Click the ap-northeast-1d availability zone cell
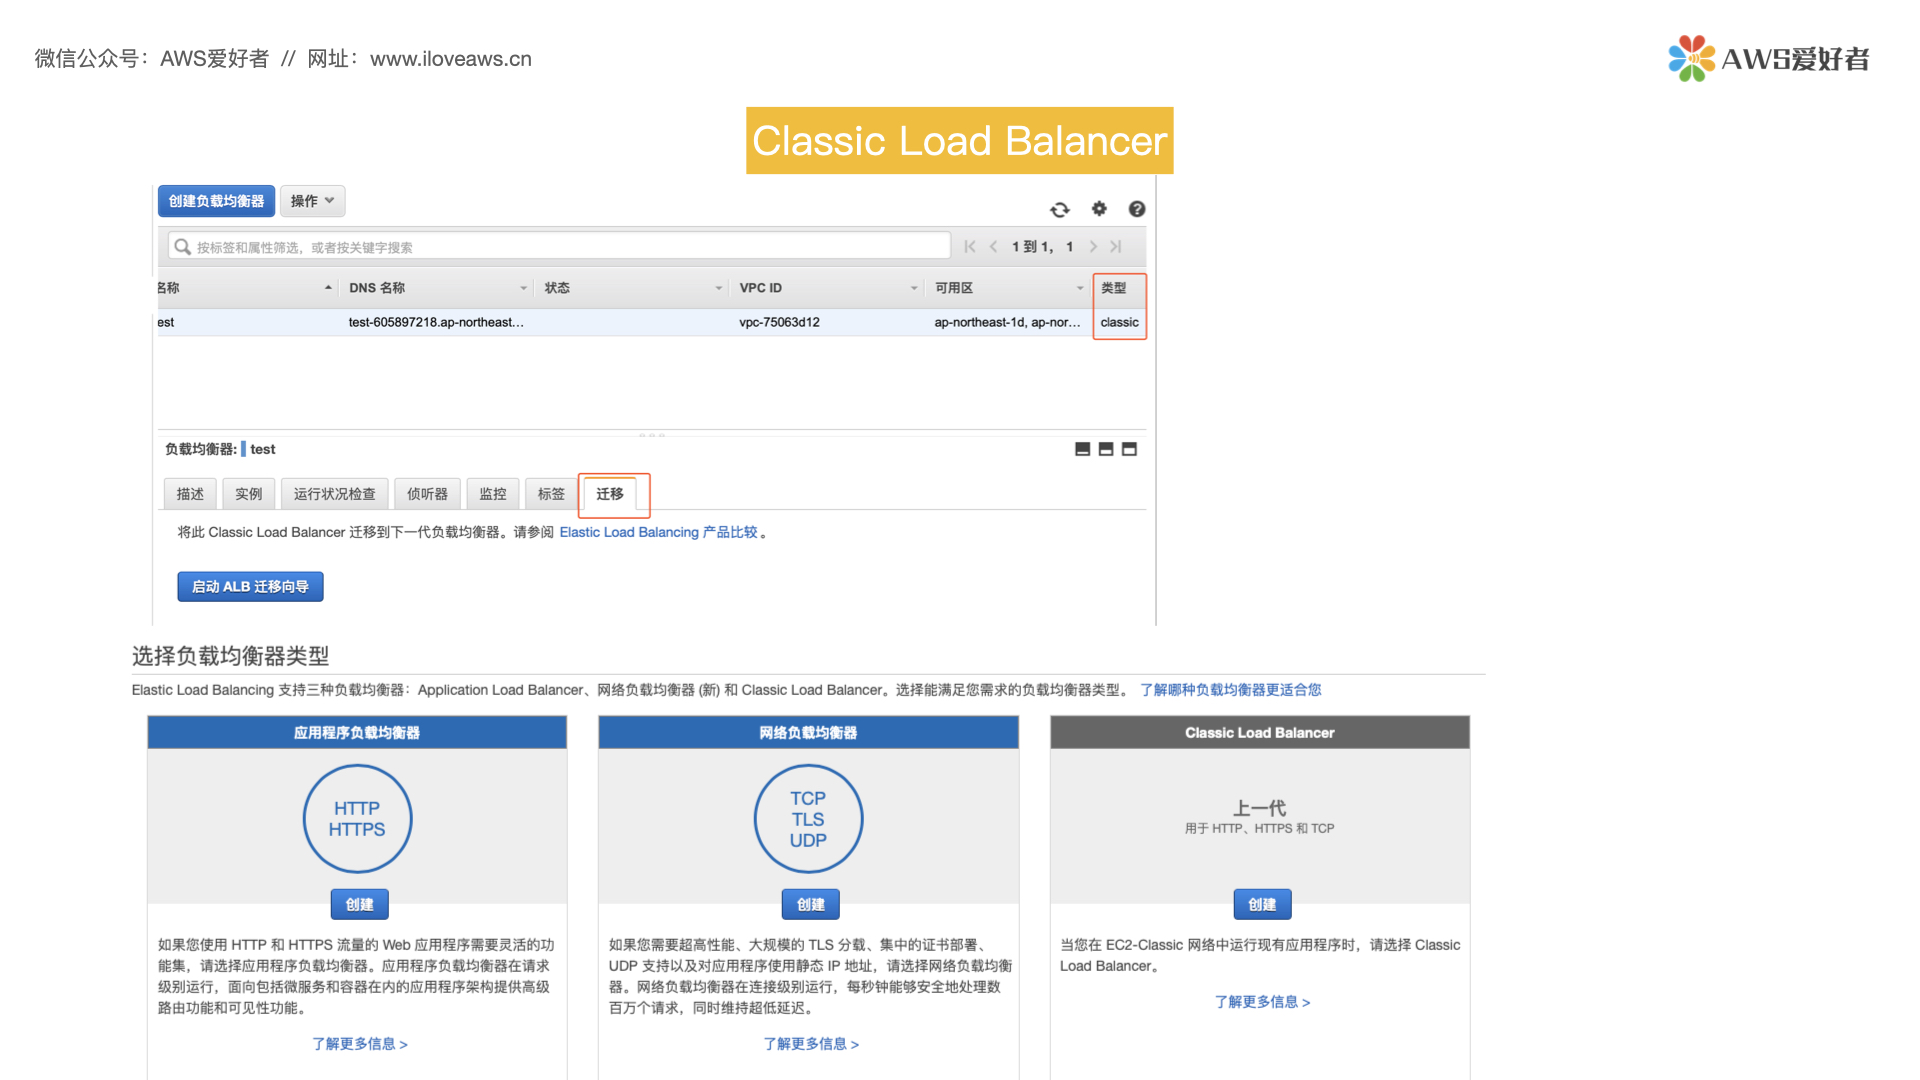Viewport: 1920px width, 1080px height. pos(1007,322)
